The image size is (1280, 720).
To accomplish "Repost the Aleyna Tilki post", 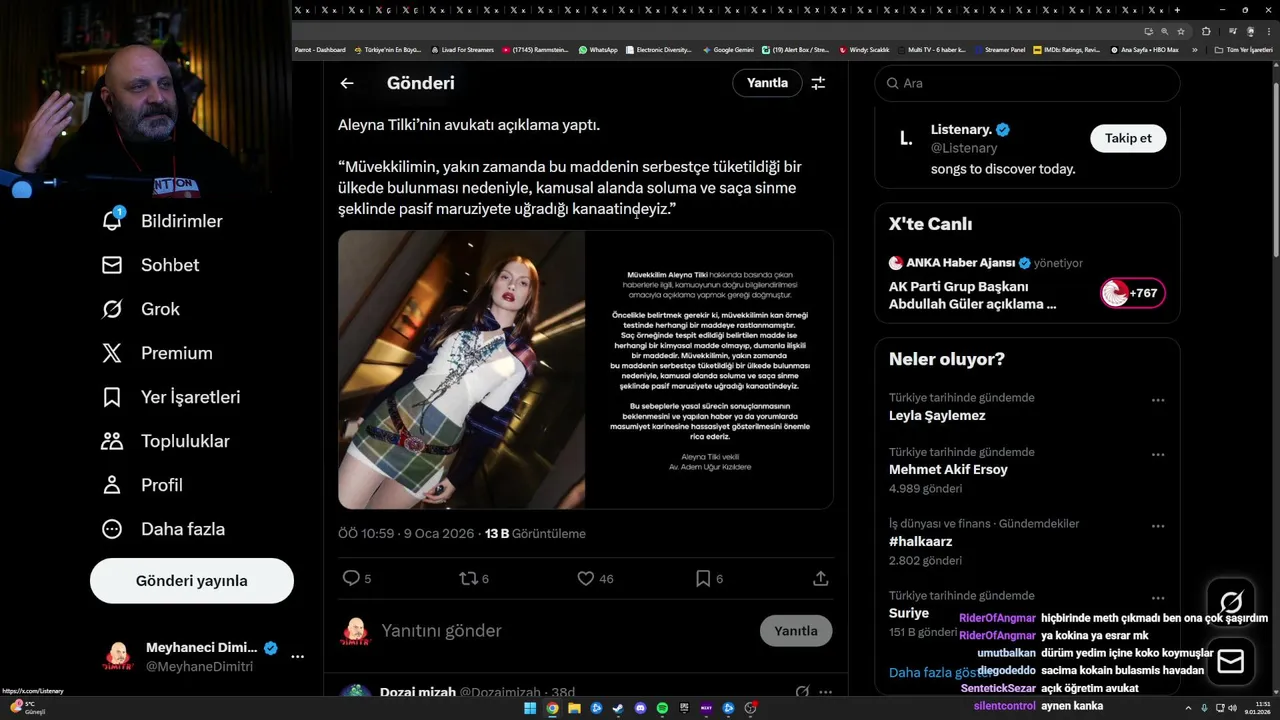I will click(468, 578).
